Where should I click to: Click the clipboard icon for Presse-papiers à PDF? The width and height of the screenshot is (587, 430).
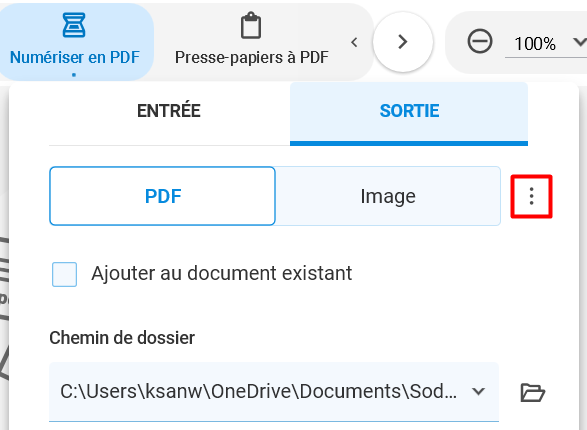[x=251, y=25]
